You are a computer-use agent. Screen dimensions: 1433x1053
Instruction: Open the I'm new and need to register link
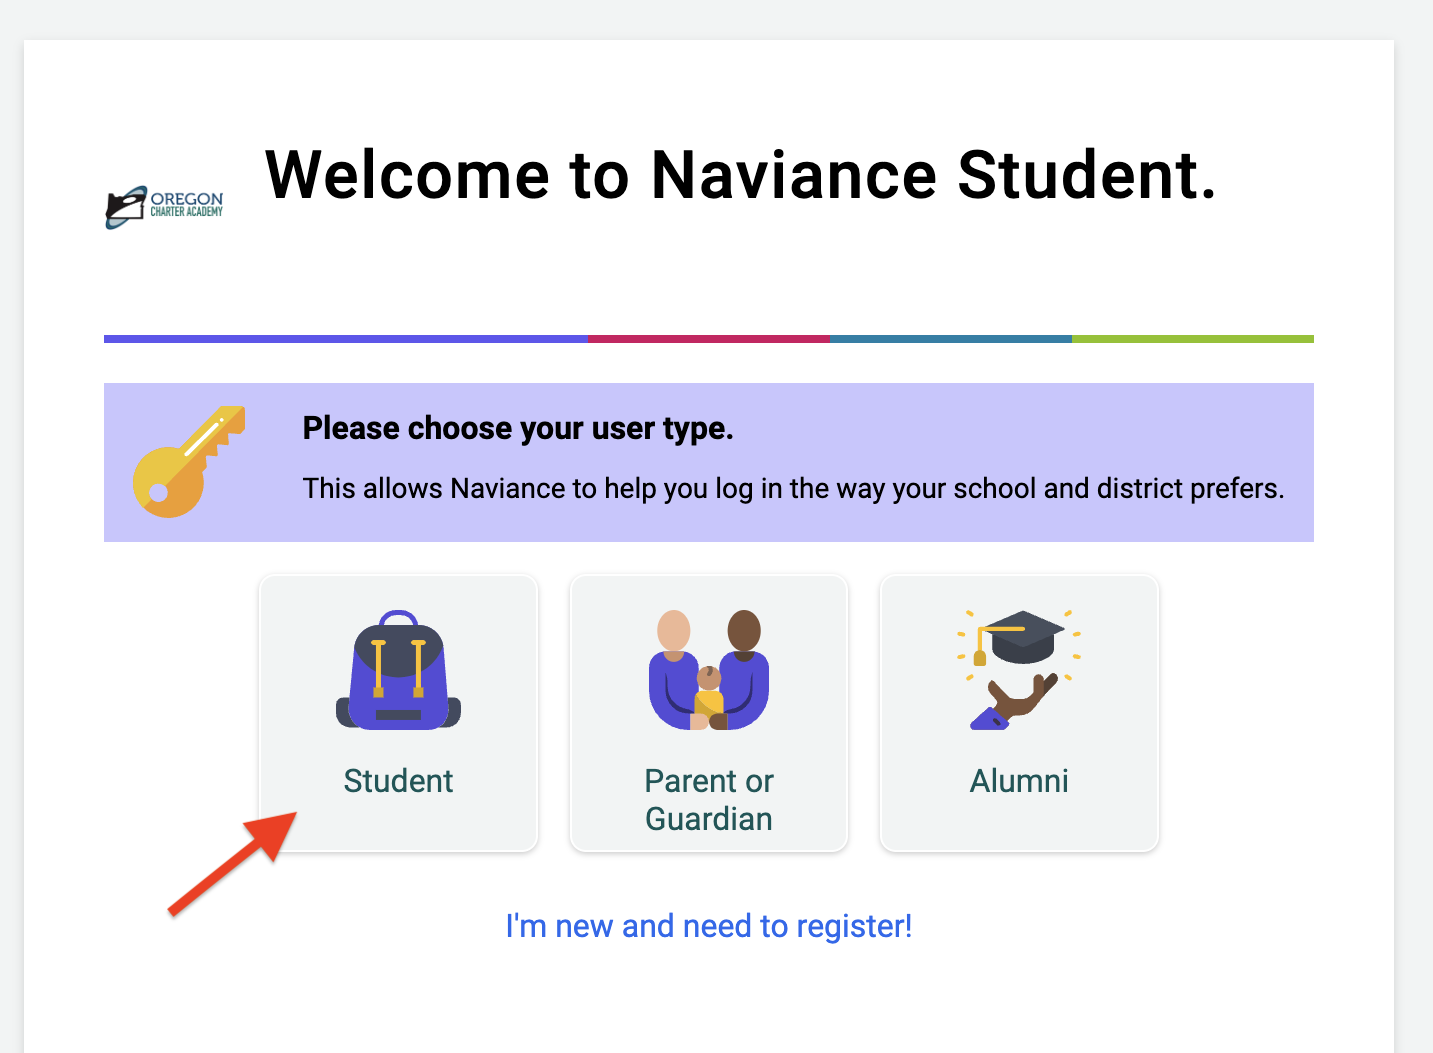709,926
